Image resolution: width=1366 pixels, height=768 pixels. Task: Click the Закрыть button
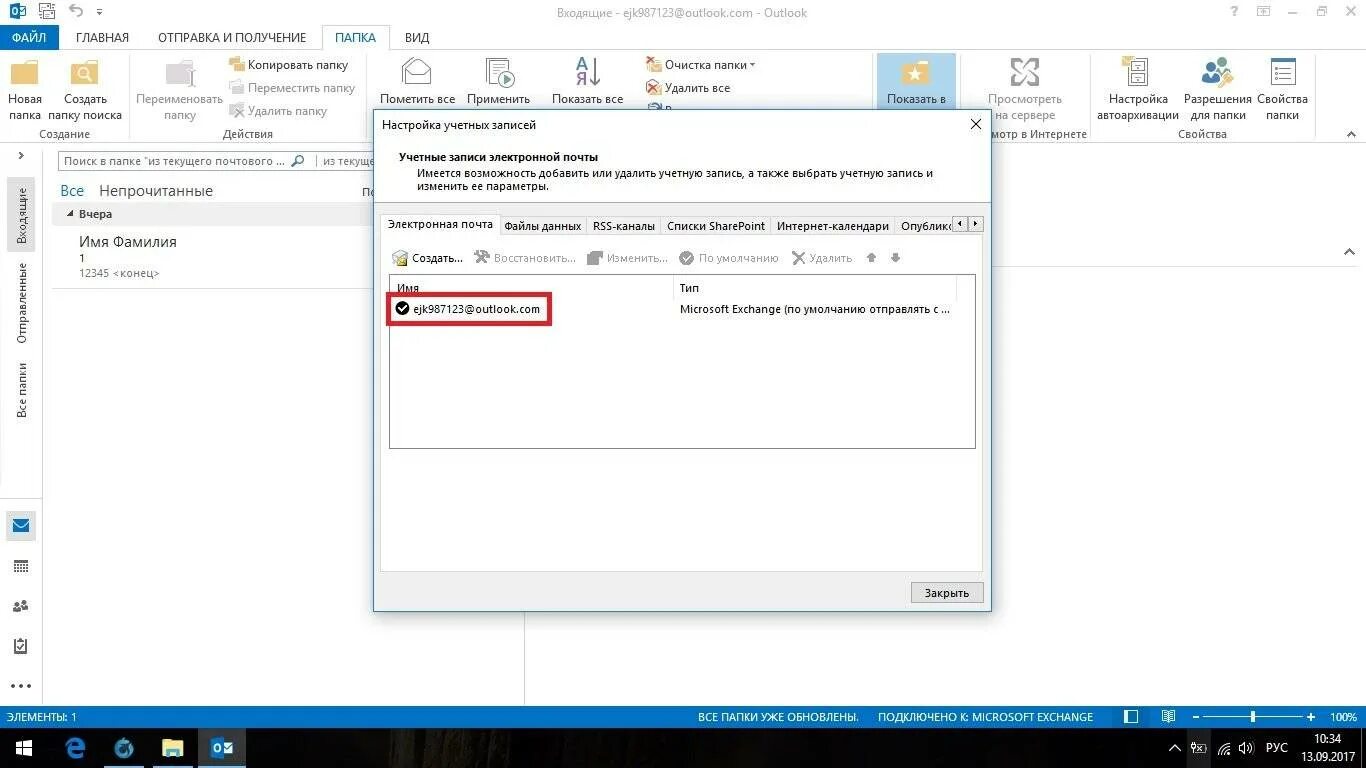[947, 593]
